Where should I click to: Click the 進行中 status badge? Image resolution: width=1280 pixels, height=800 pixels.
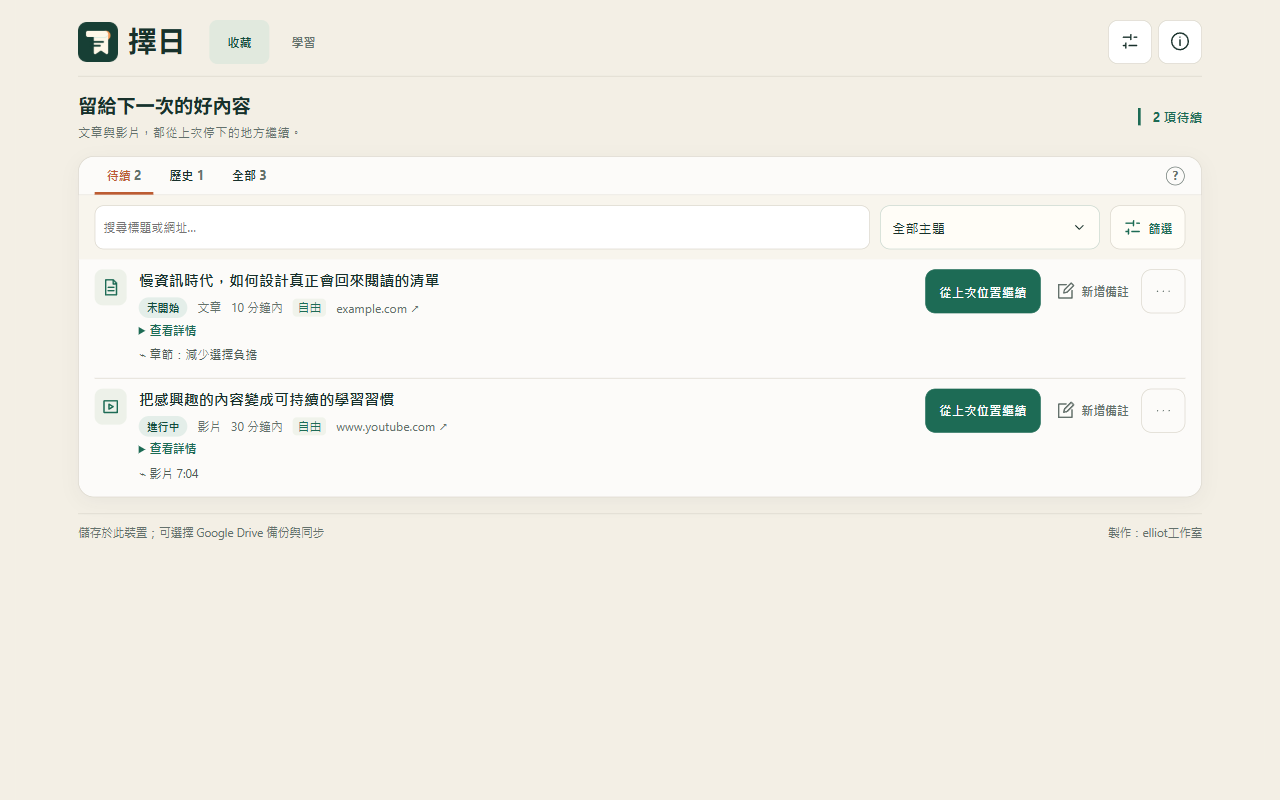pyautogui.click(x=163, y=427)
